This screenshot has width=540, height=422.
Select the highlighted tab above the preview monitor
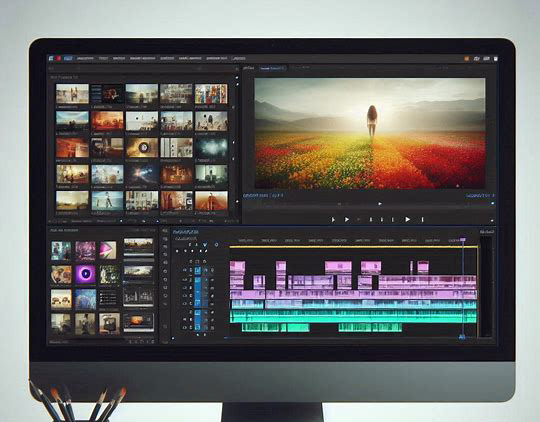pos(272,69)
